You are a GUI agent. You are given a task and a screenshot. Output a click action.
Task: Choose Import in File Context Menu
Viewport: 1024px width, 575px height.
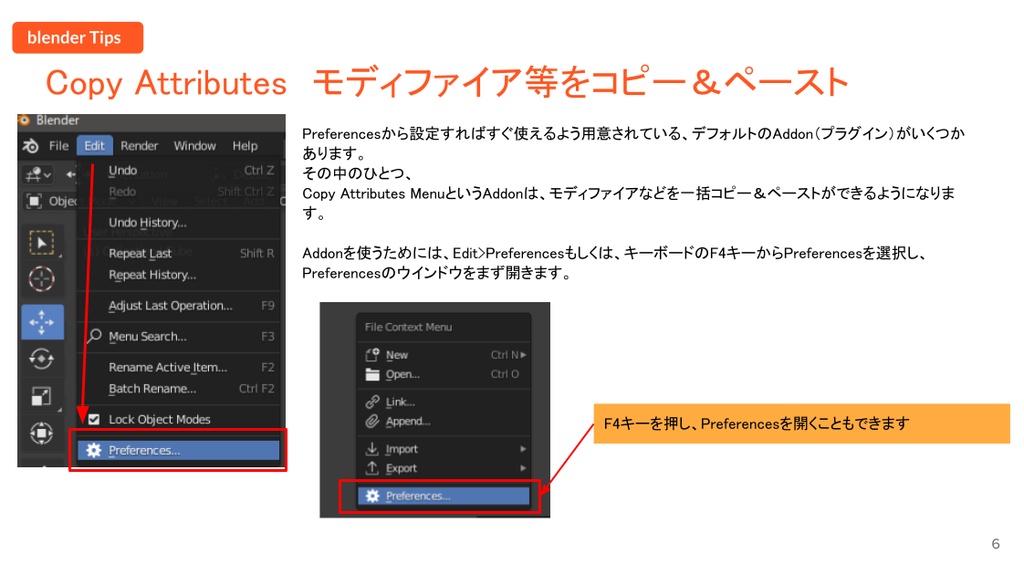443,449
